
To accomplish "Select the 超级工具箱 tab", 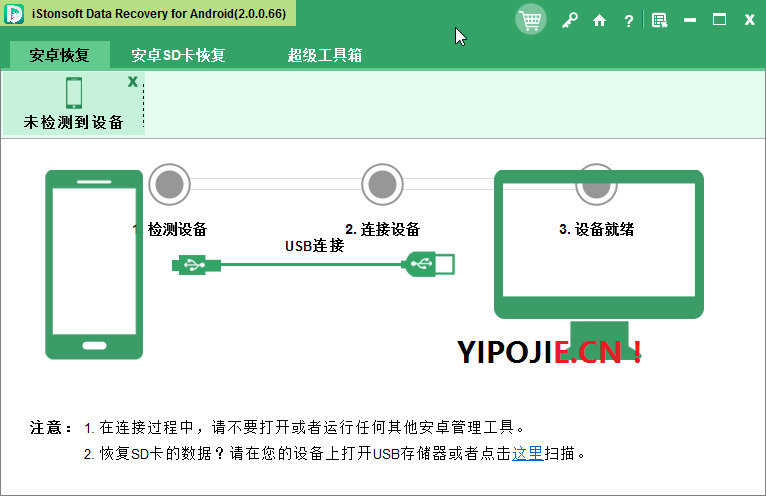I will pyautogui.click(x=324, y=55).
